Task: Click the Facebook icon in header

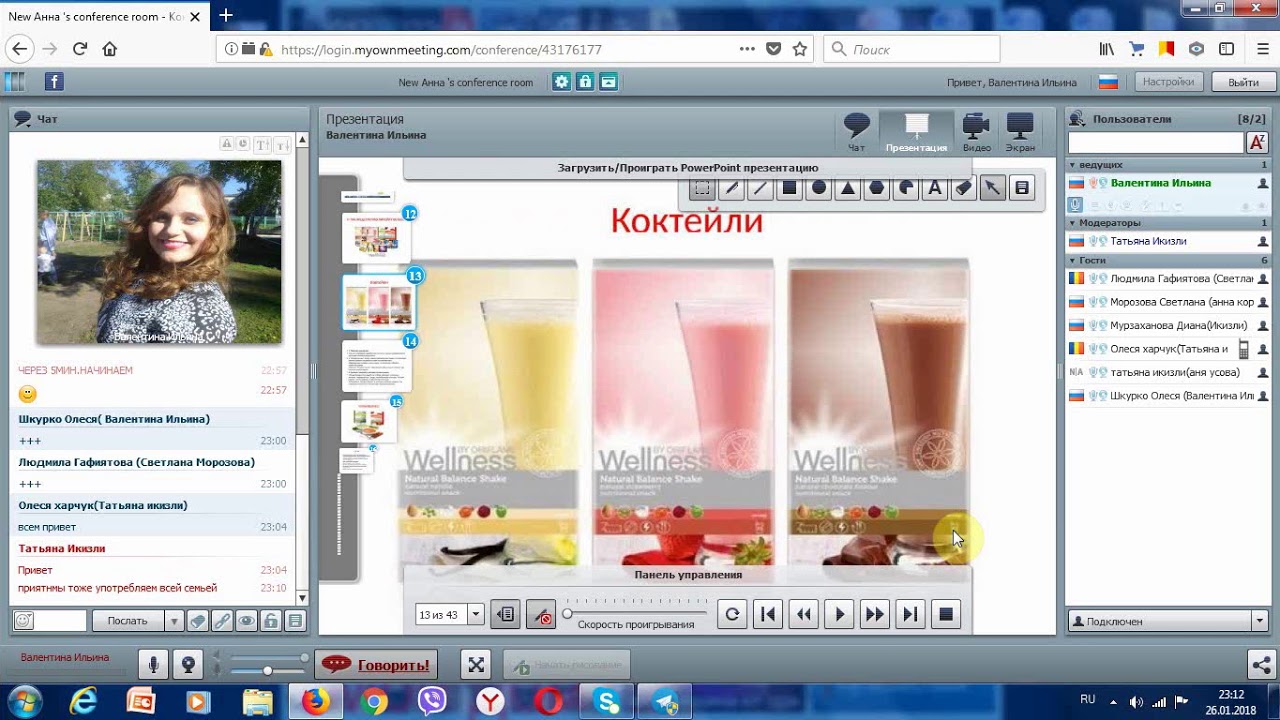Action: 54,82
